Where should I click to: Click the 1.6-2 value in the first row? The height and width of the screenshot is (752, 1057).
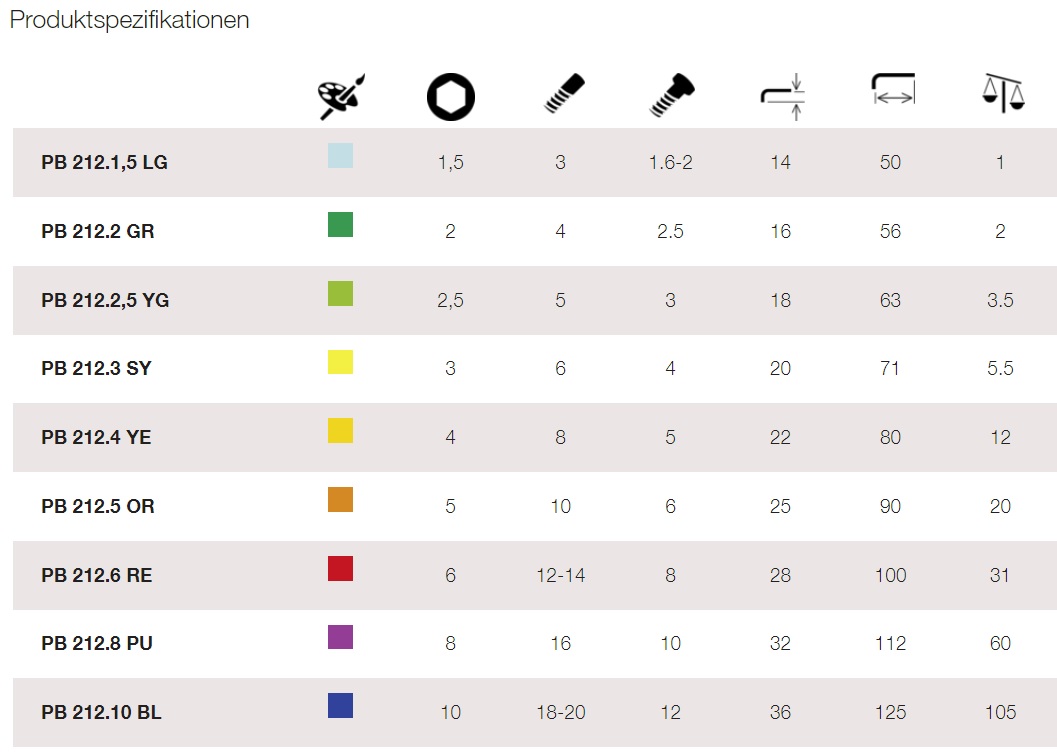(x=671, y=162)
